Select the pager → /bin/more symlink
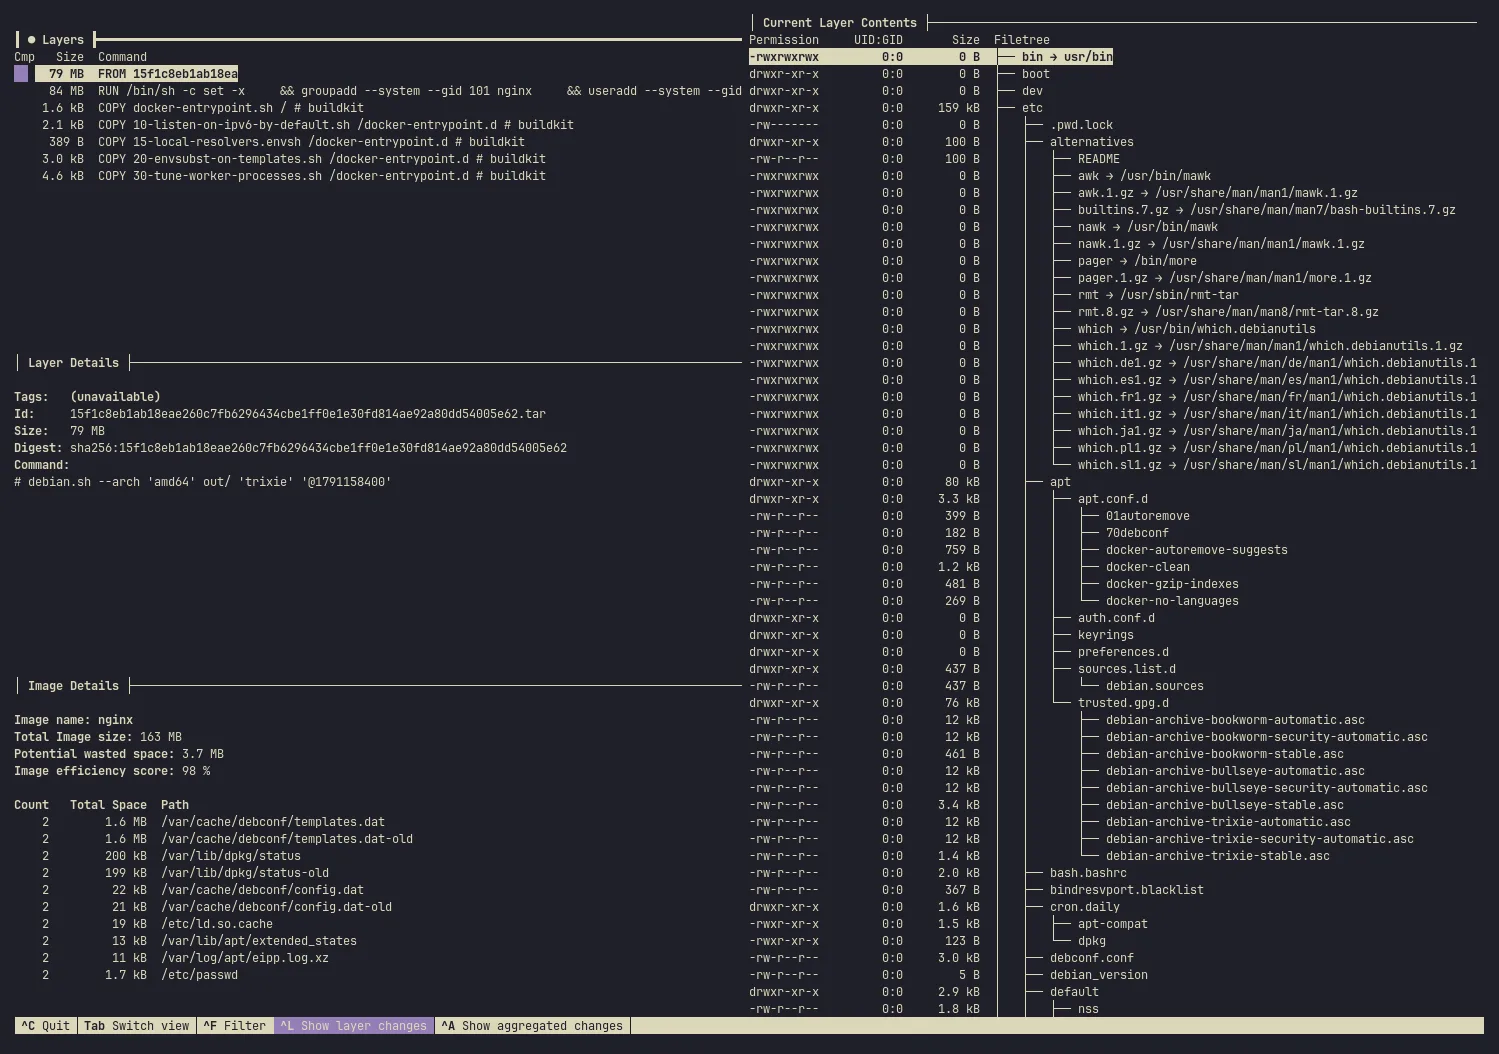Image resolution: width=1499 pixels, height=1054 pixels. 1137,261
